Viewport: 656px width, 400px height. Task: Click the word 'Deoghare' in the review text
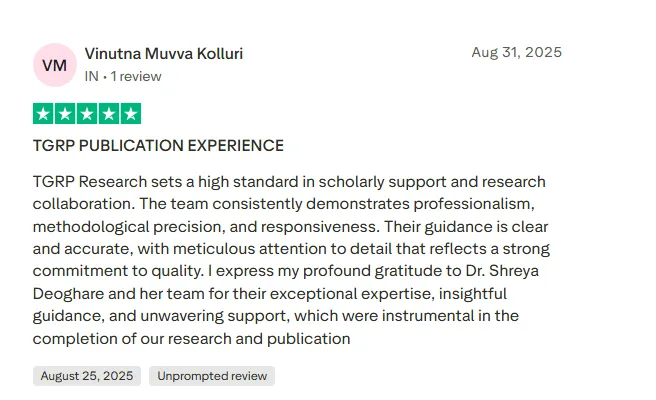pyautogui.click(x=66, y=294)
